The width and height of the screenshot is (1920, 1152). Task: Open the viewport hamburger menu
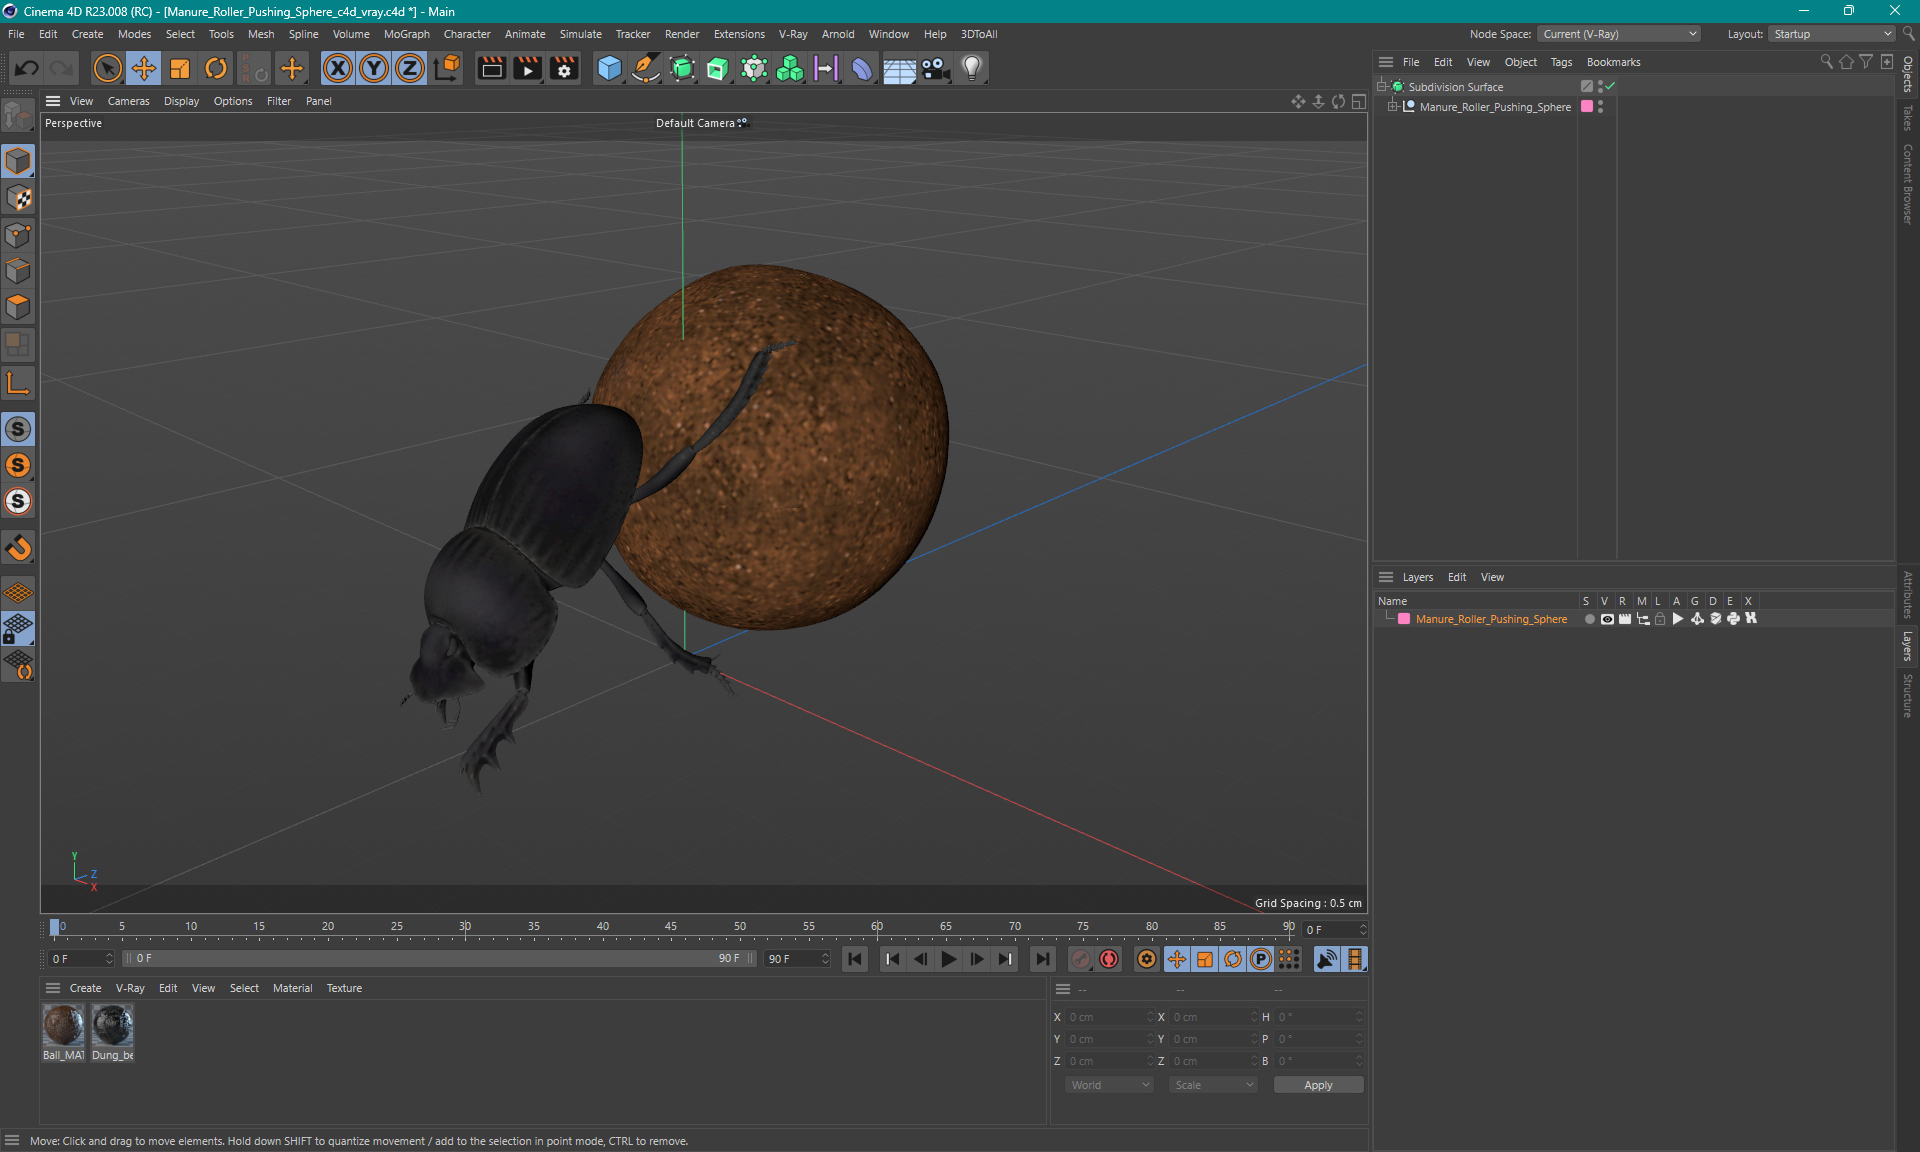tap(53, 101)
